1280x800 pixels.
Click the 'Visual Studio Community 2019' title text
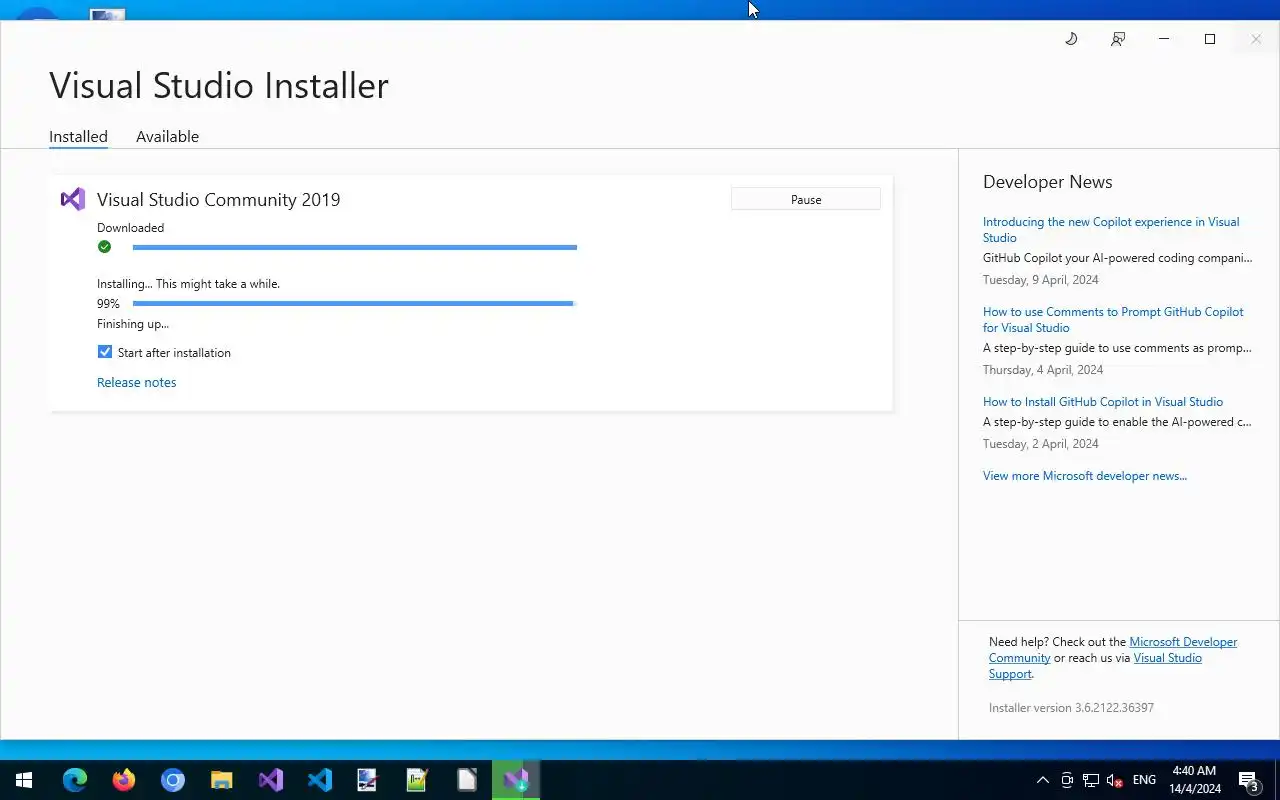[218, 200]
